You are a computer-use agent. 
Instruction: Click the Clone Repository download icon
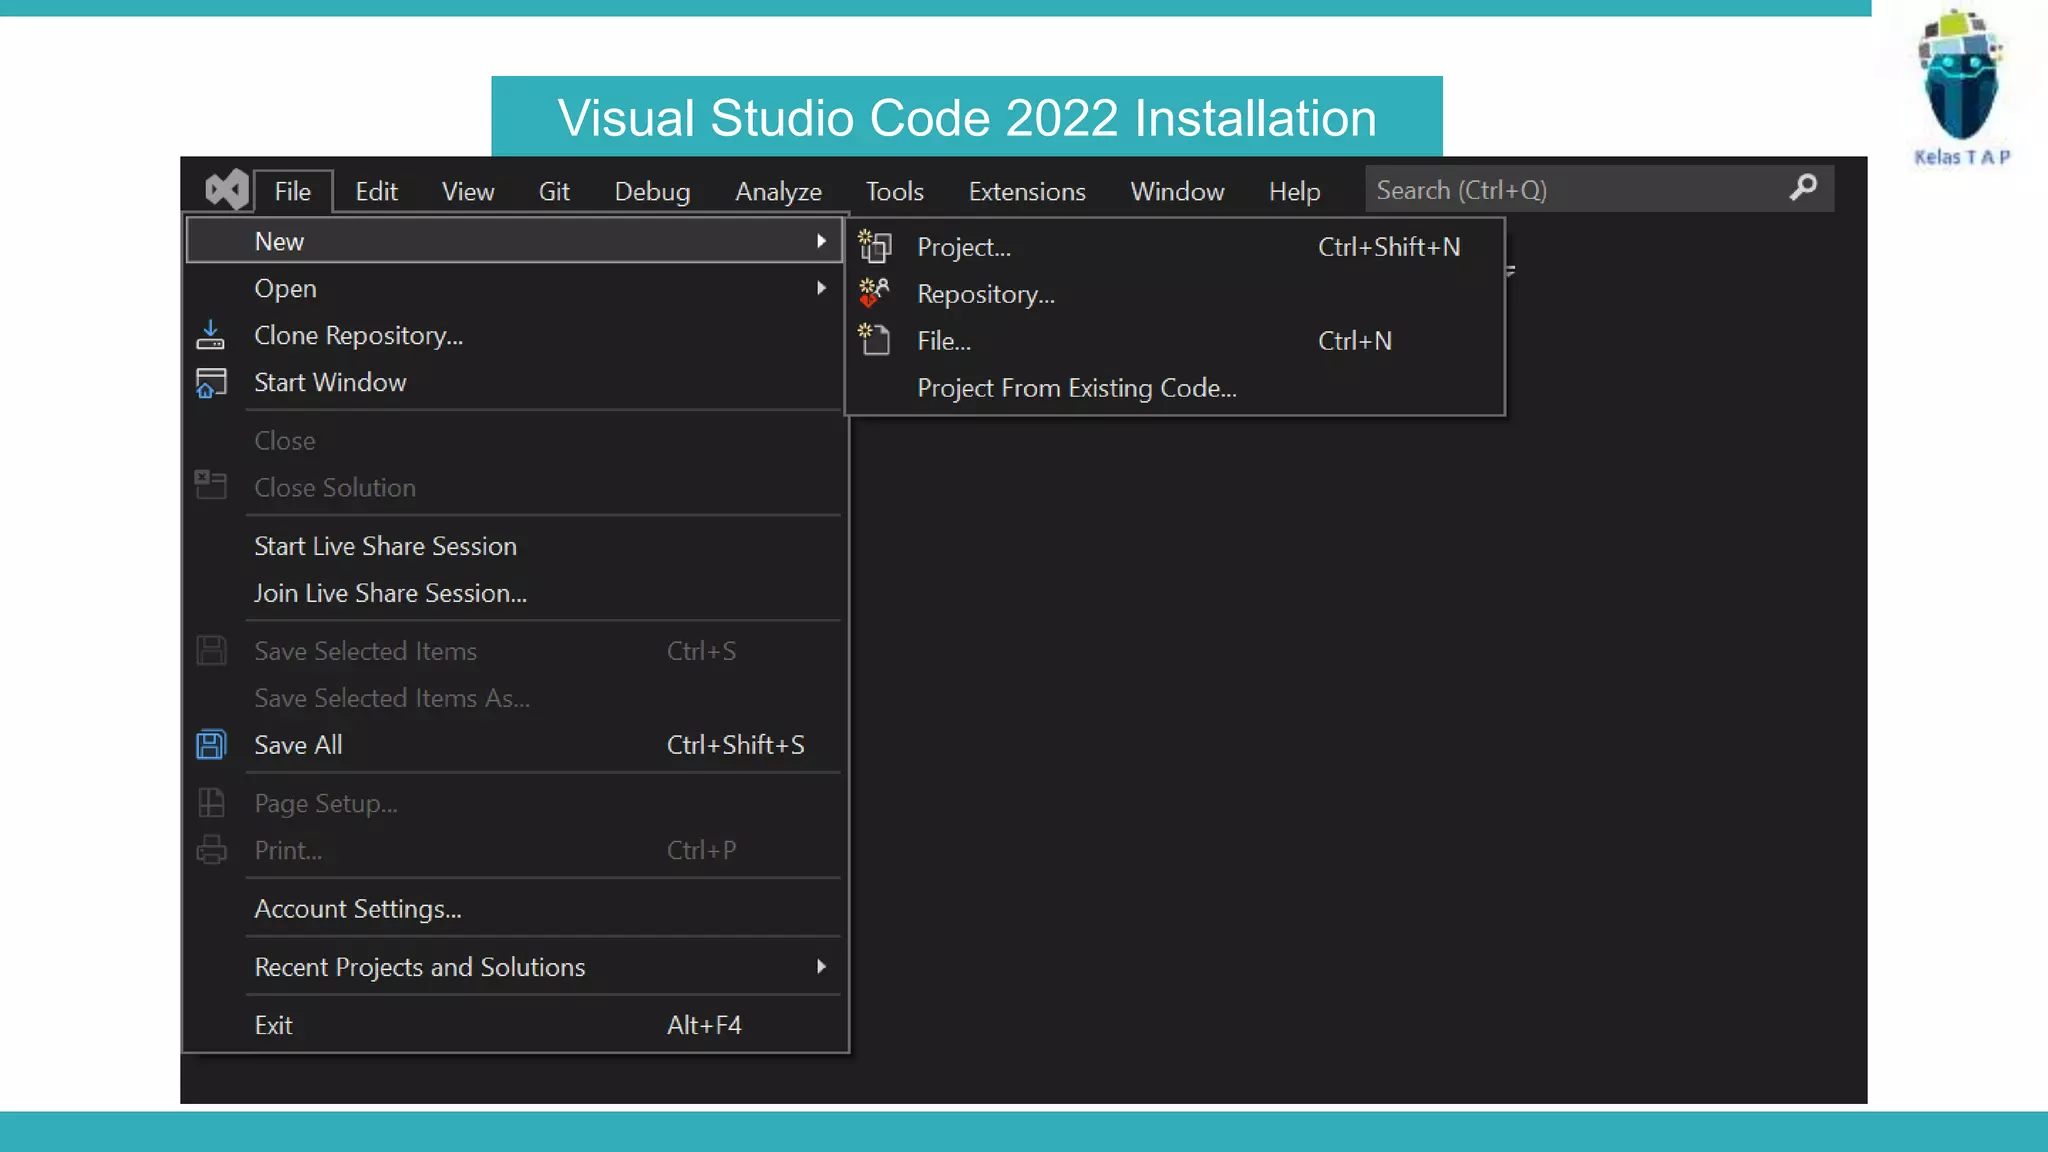click(210, 335)
